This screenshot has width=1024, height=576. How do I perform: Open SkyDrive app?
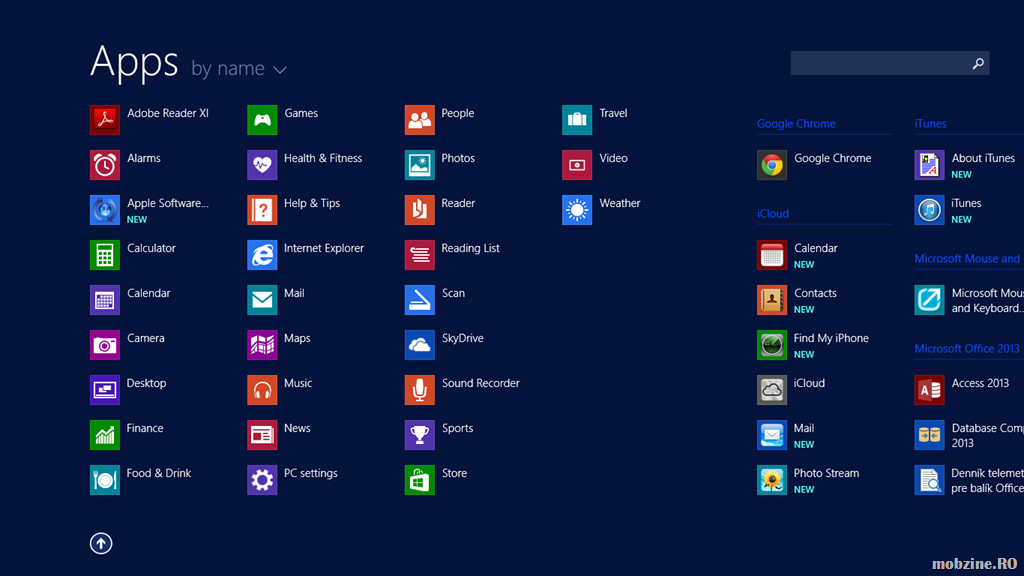444,345
